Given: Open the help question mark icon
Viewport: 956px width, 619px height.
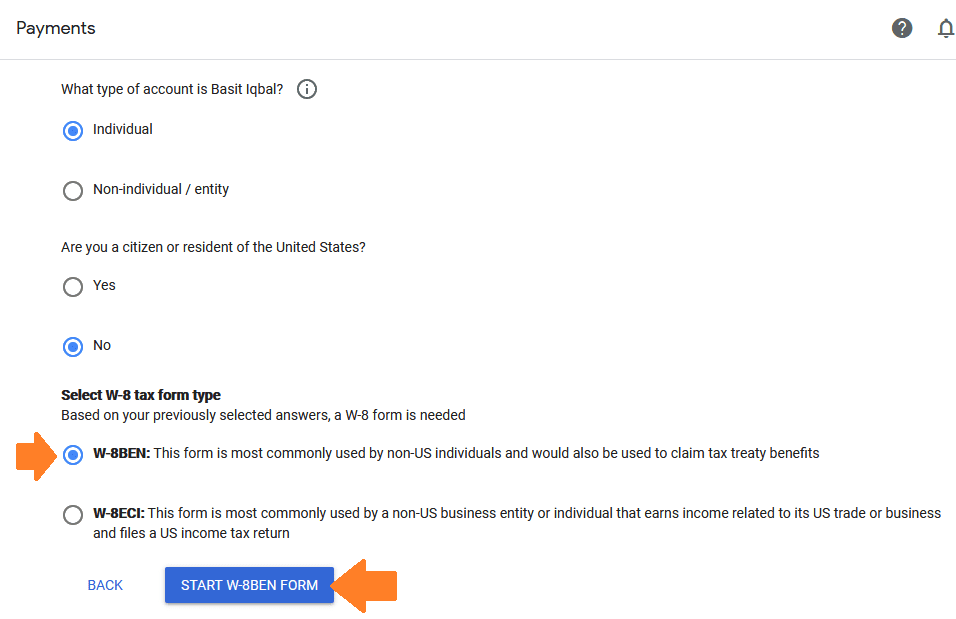Looking at the screenshot, I should click(x=902, y=28).
